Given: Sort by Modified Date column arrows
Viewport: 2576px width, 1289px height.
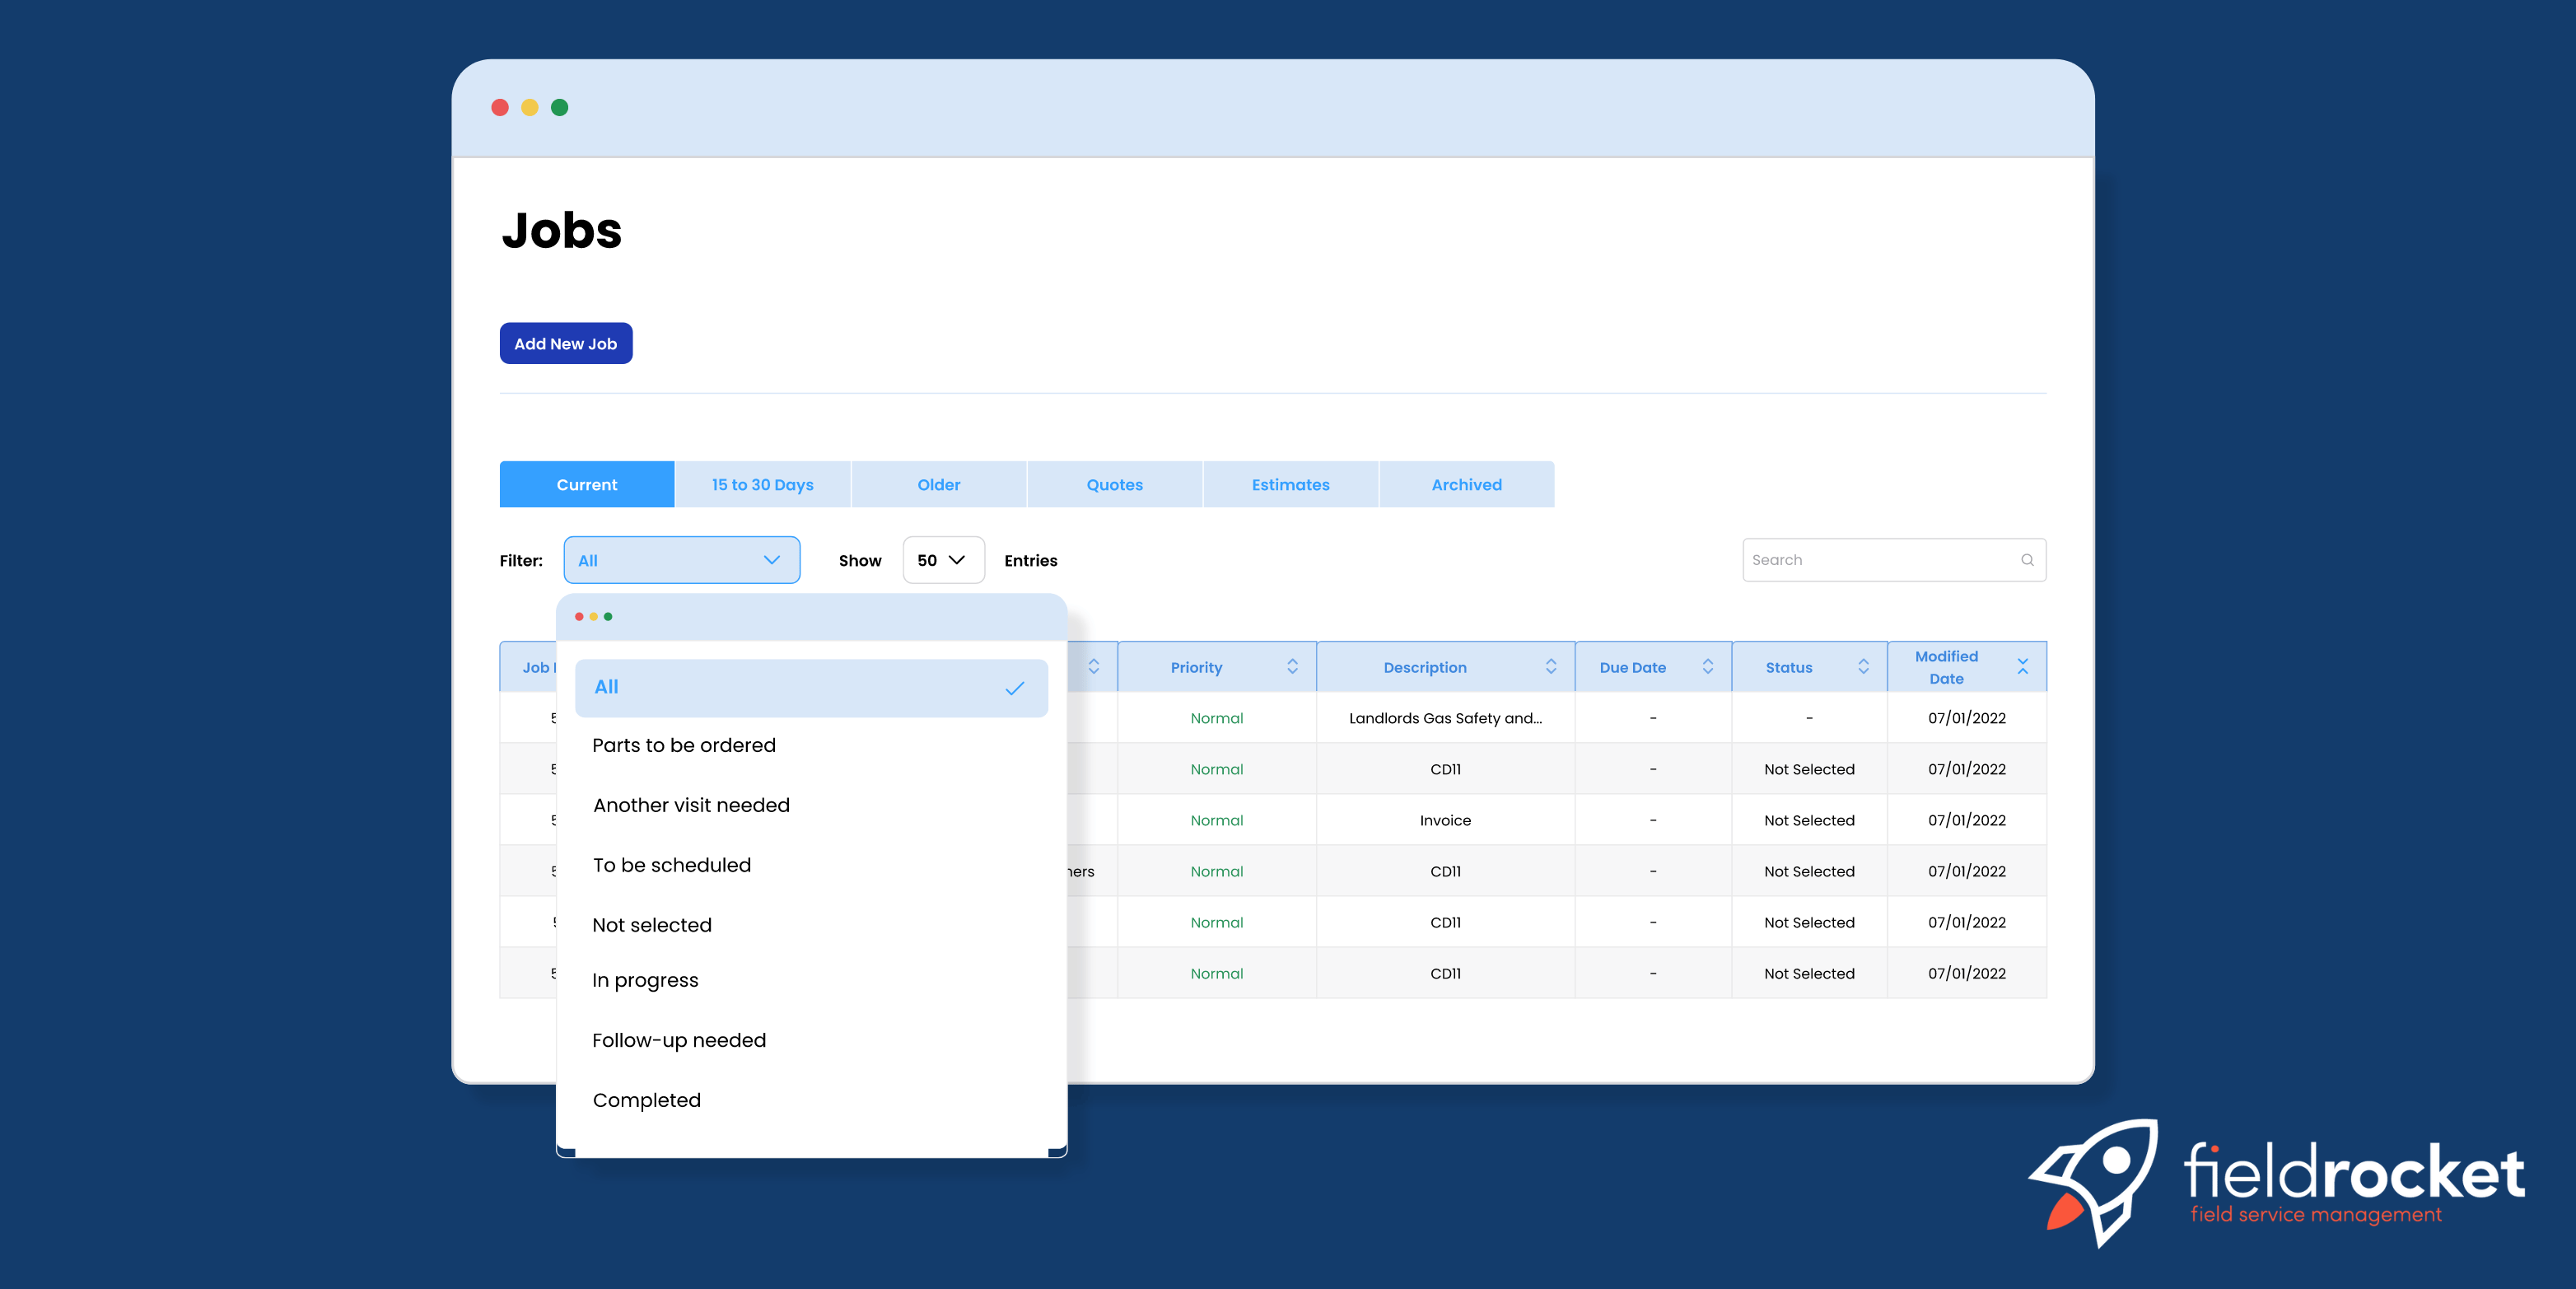Looking at the screenshot, I should 2022,667.
